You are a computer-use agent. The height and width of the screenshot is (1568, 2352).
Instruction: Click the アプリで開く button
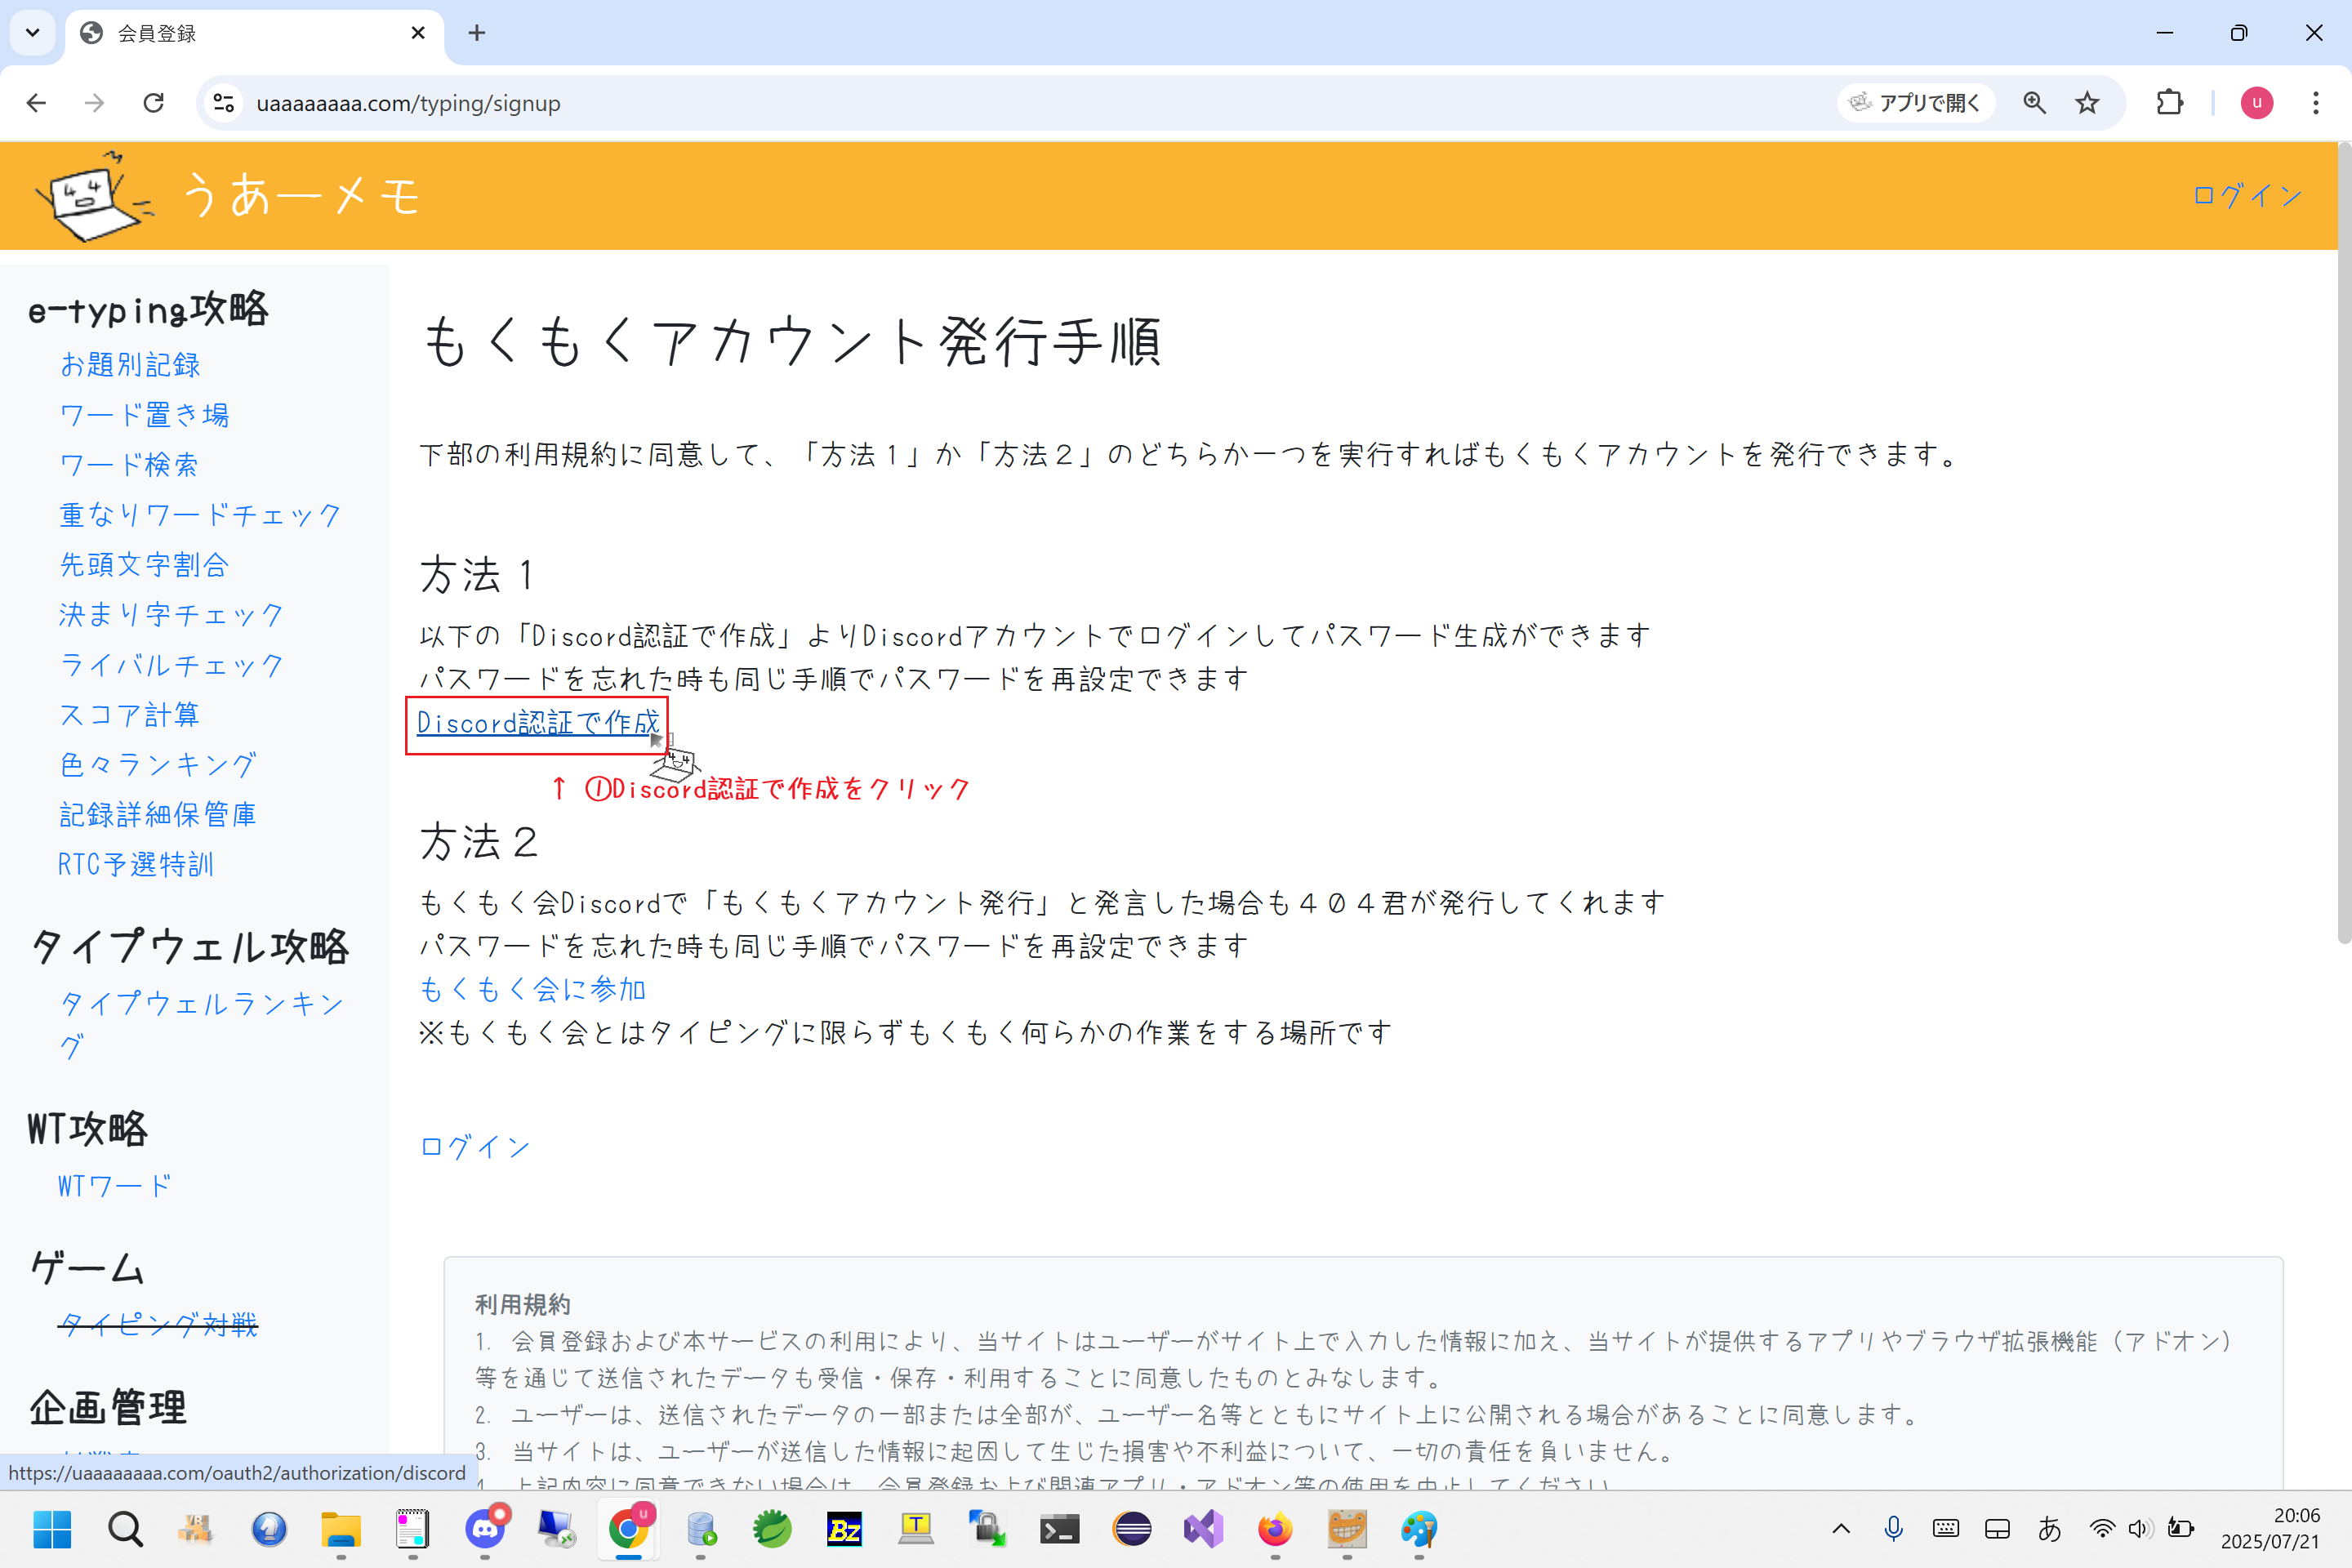pyautogui.click(x=1915, y=103)
